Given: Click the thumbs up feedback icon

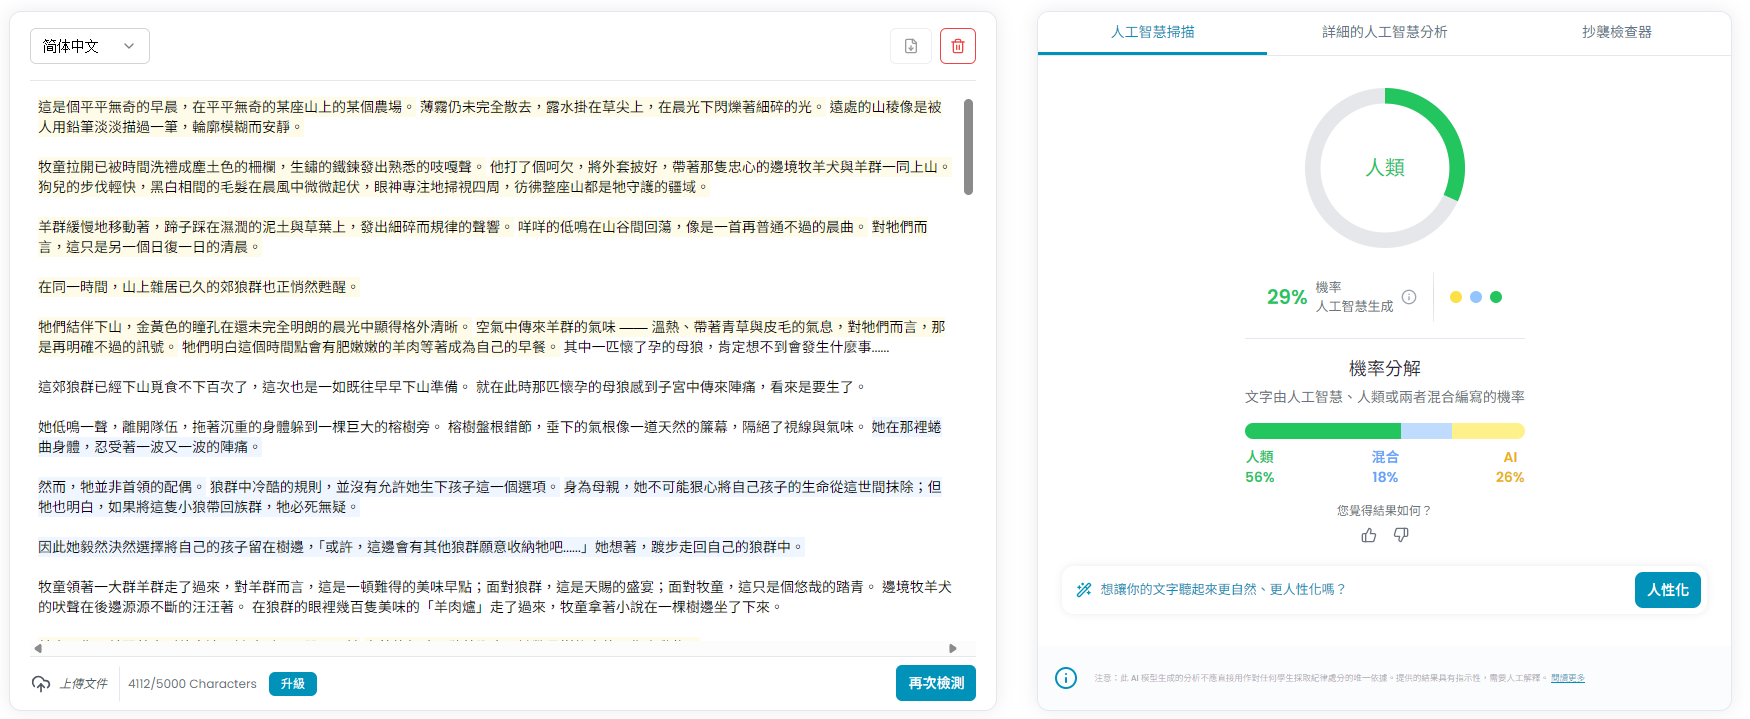Looking at the screenshot, I should click(1369, 535).
